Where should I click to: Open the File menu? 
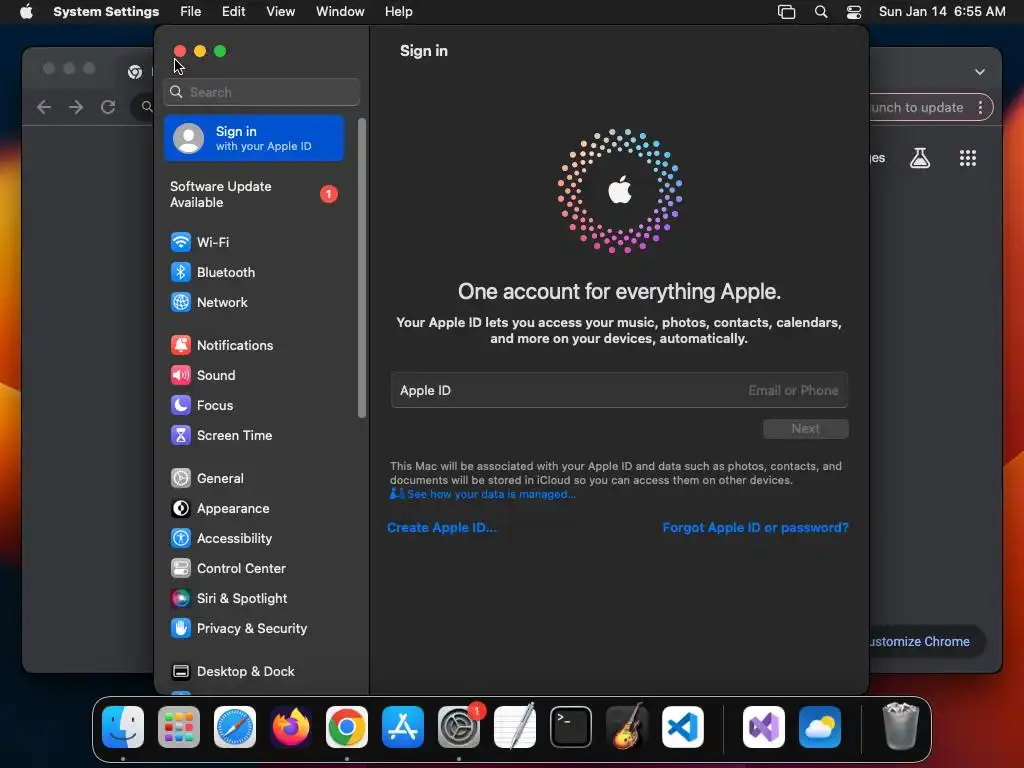click(190, 12)
